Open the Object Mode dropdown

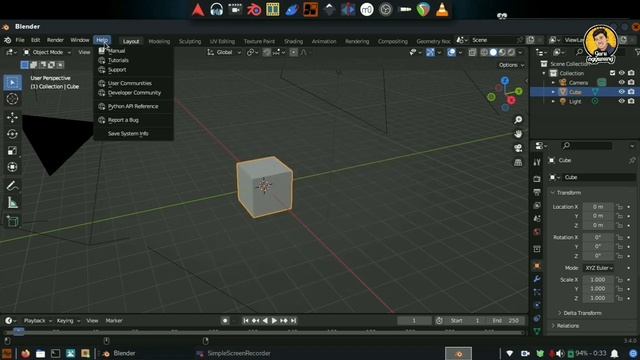click(47, 52)
